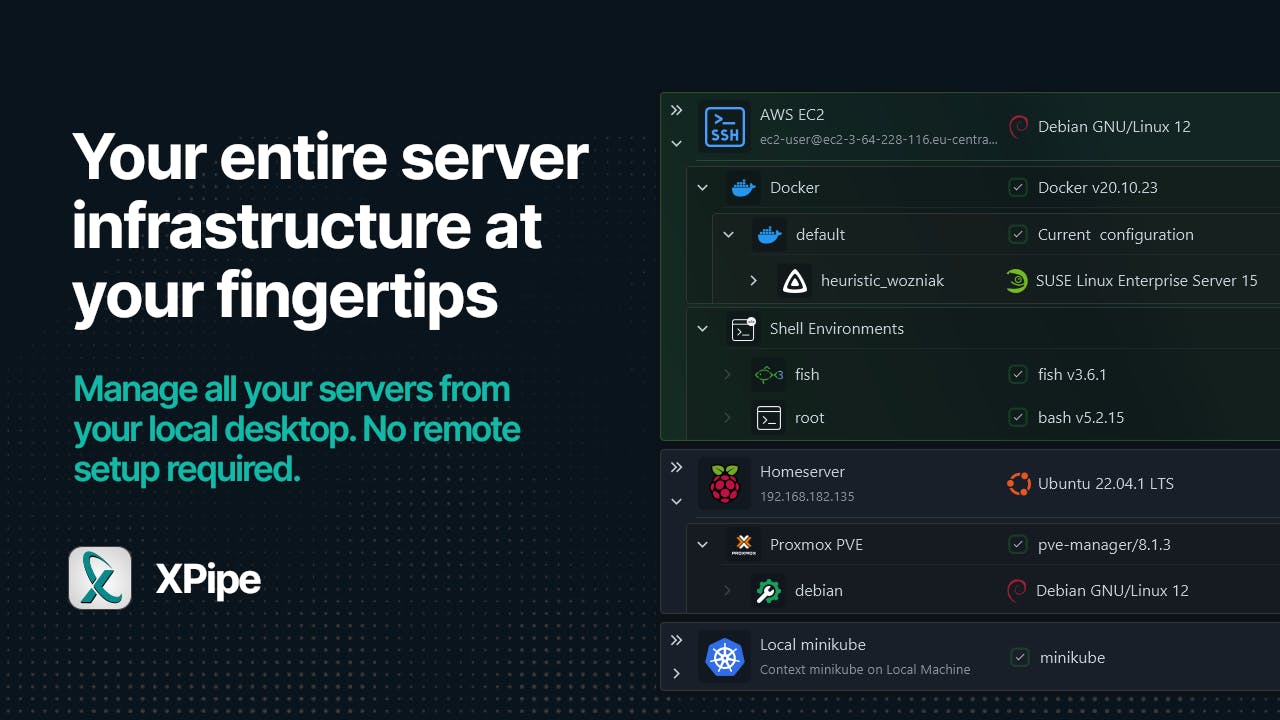Click the container icon for heuristic_wozniak
Screen dimensions: 1280x720
coord(795,281)
